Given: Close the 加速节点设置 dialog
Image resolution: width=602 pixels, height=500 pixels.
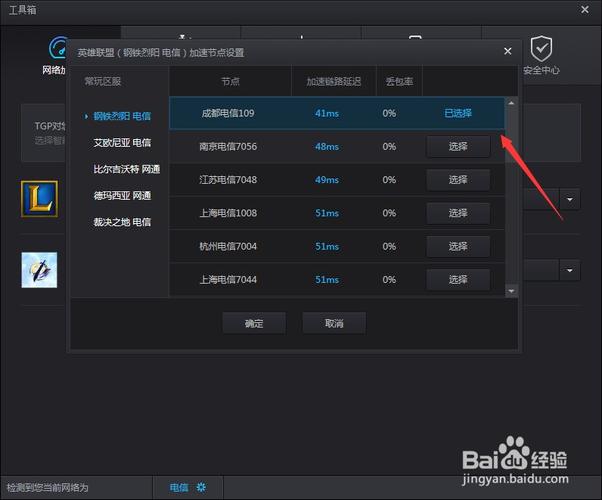Looking at the screenshot, I should click(508, 51).
